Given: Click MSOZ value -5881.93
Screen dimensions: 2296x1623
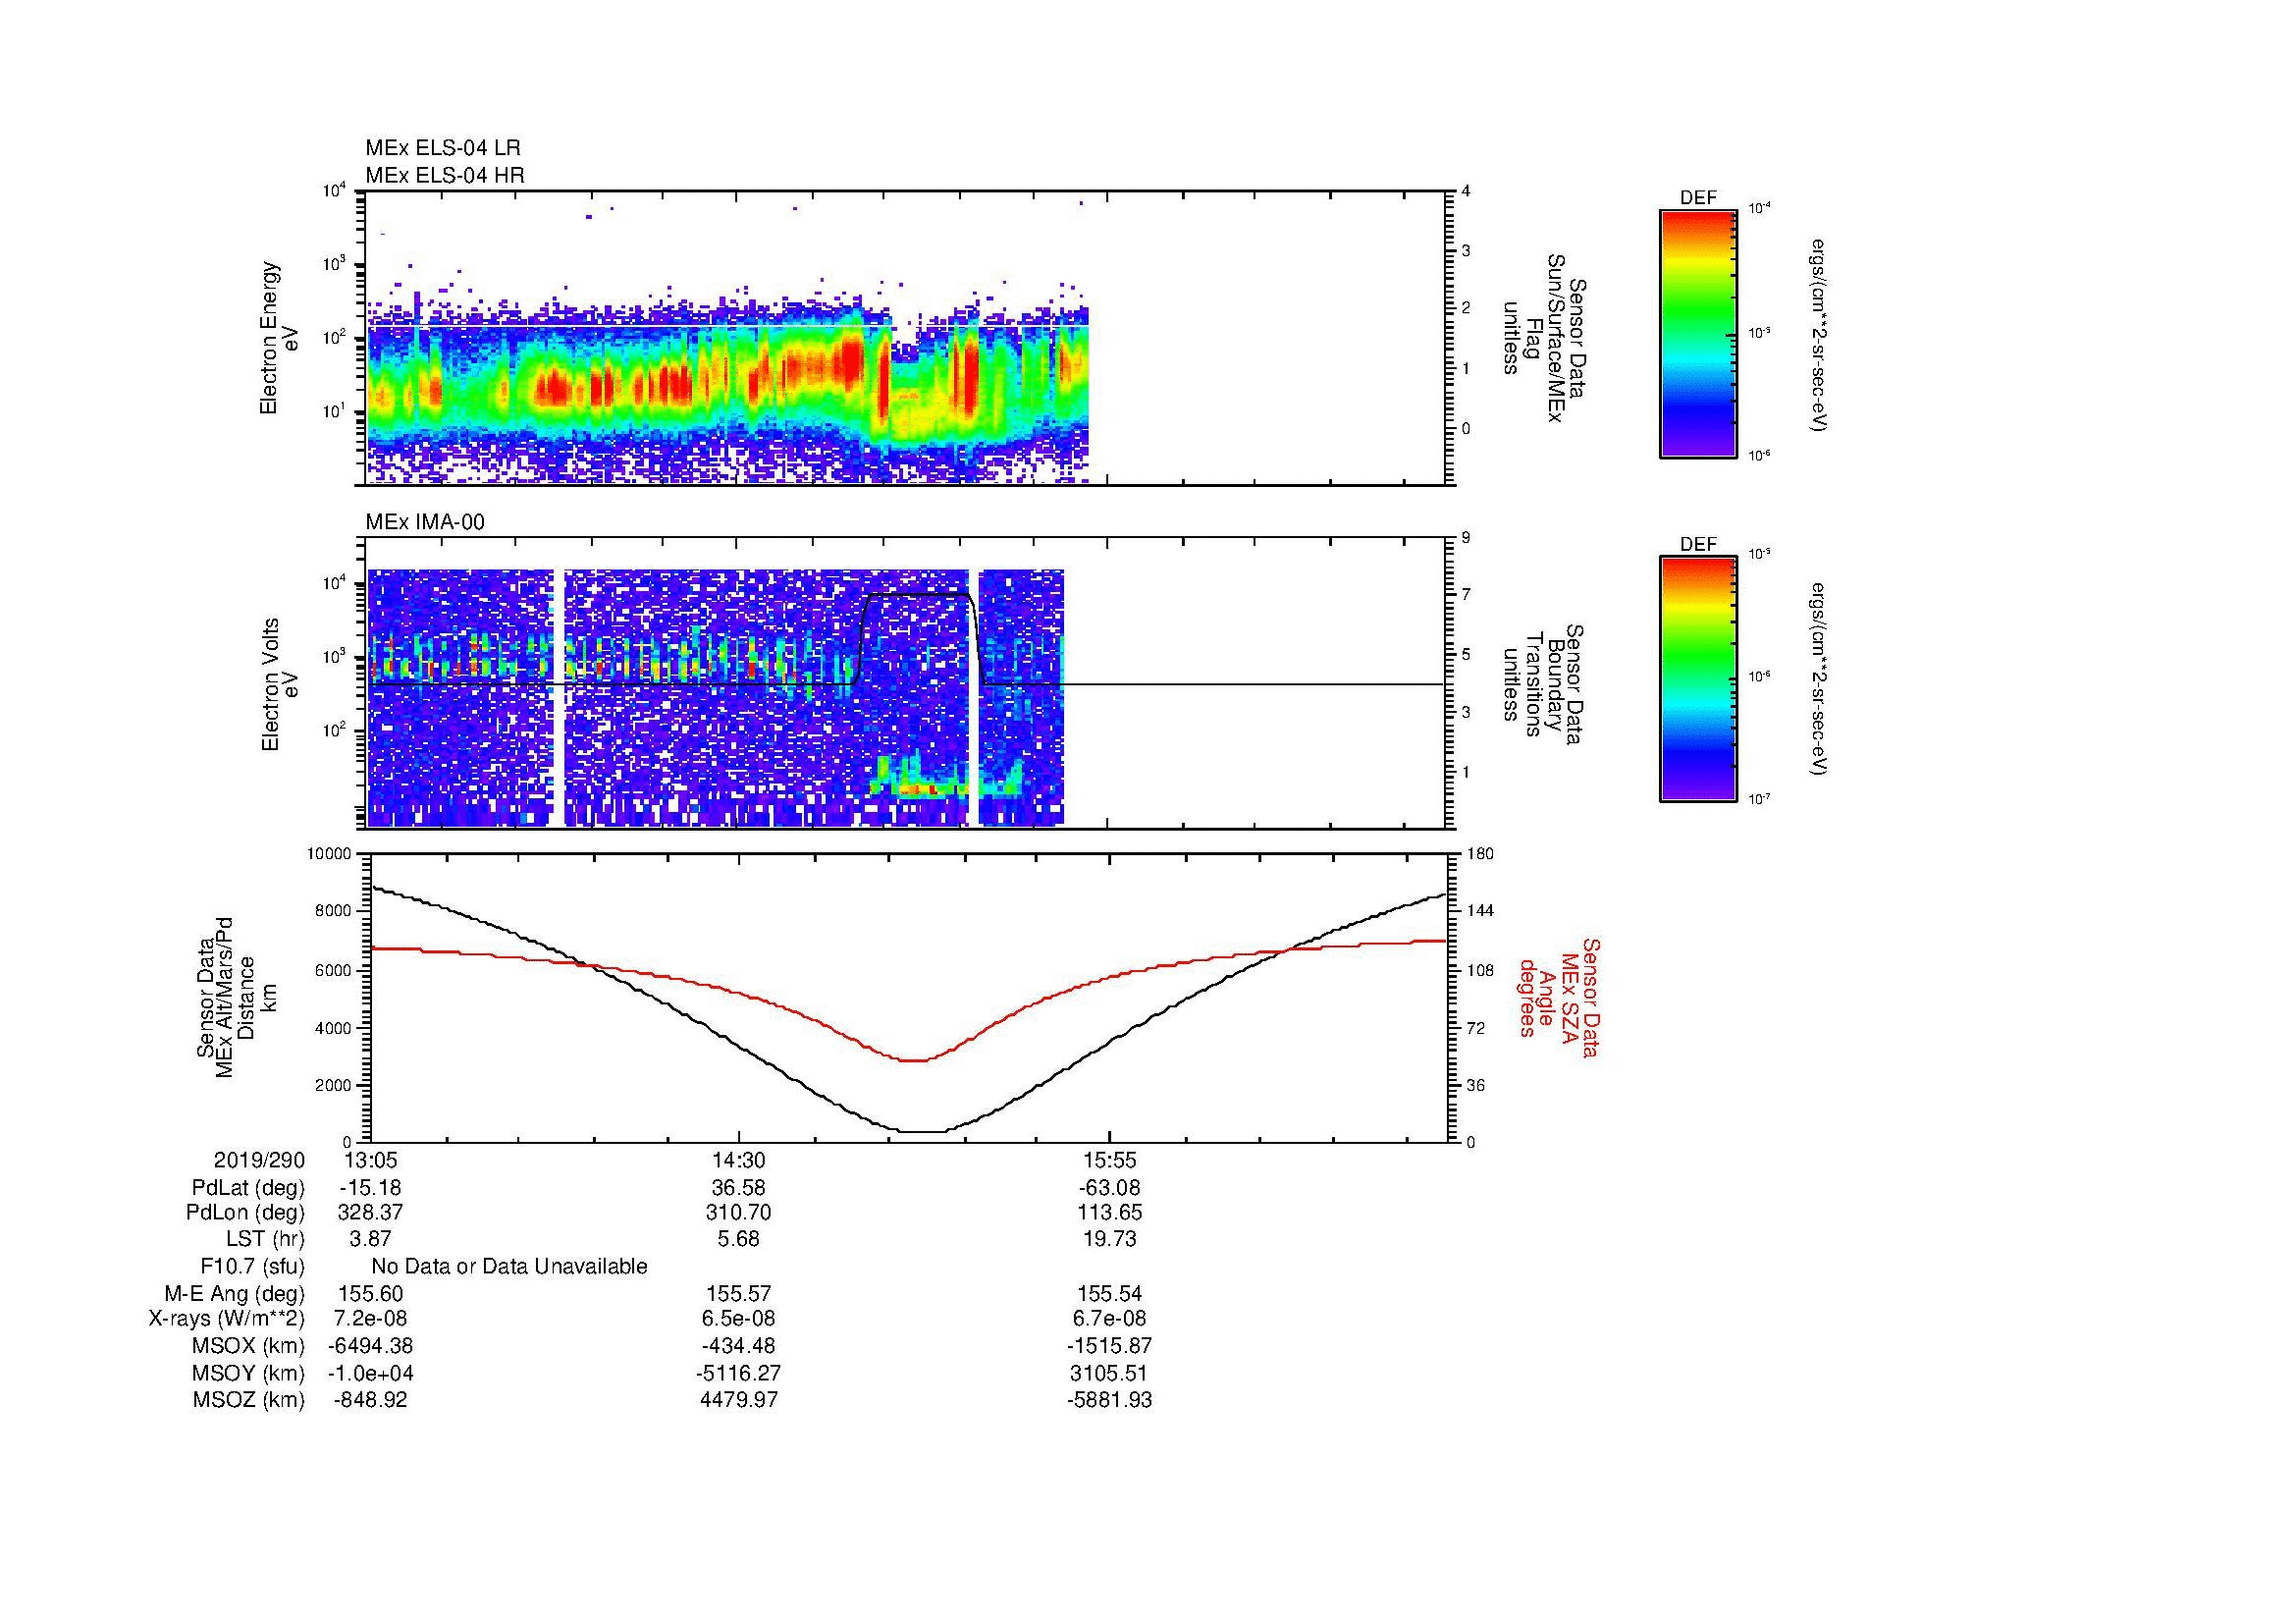Looking at the screenshot, I should point(1109,1400).
